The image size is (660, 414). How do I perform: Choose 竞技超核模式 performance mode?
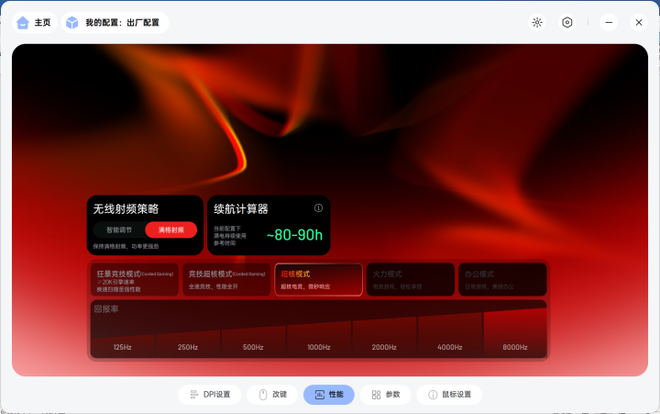[226, 280]
